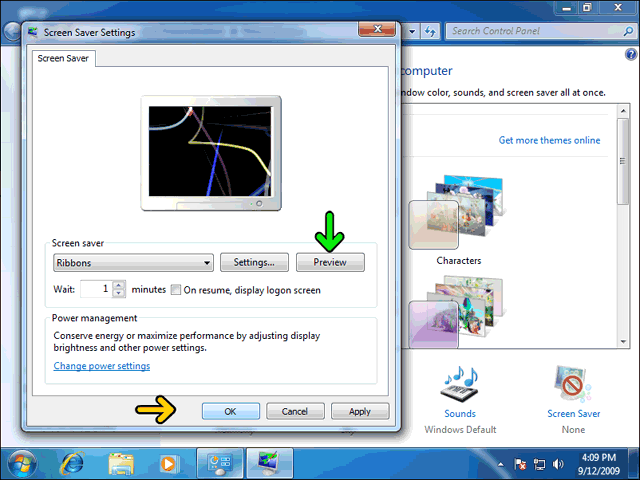Open screen saver Settings... button
640x480 pixels.
click(254, 262)
